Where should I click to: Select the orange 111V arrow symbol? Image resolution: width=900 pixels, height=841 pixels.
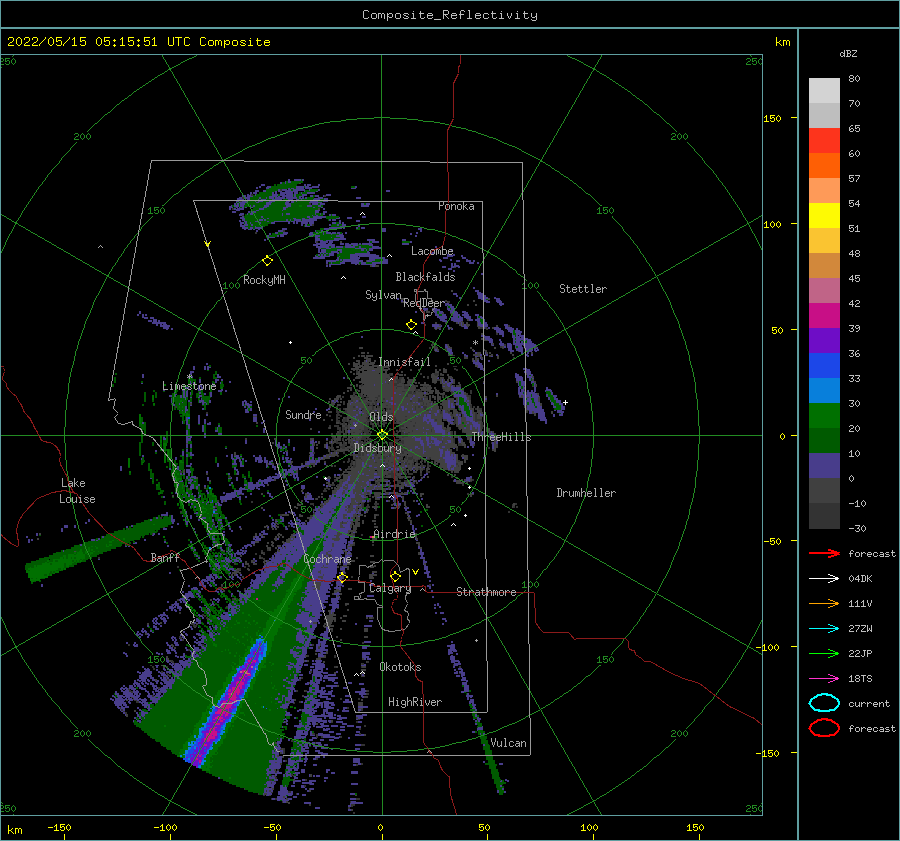coord(824,603)
